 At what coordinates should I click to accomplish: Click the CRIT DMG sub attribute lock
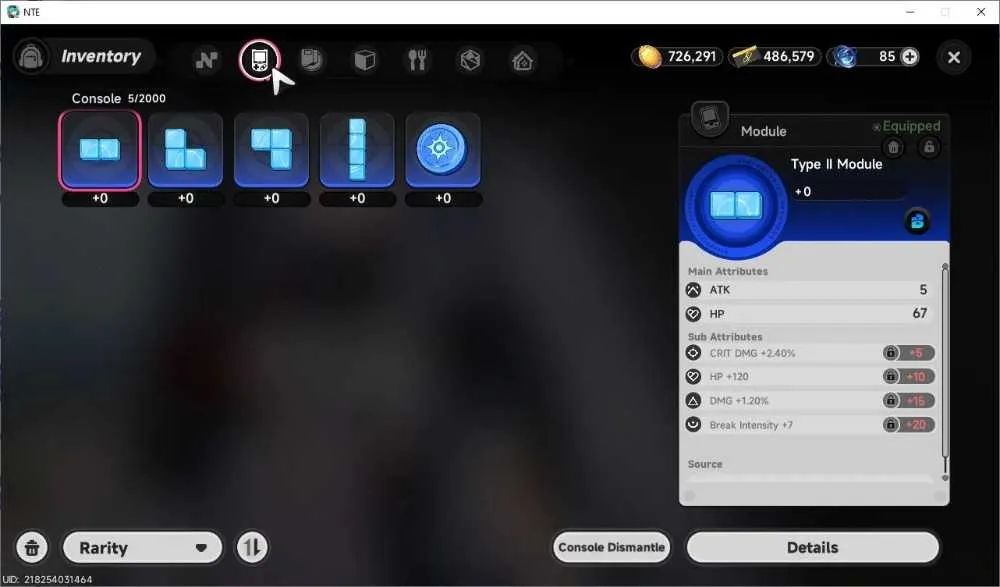(890, 353)
